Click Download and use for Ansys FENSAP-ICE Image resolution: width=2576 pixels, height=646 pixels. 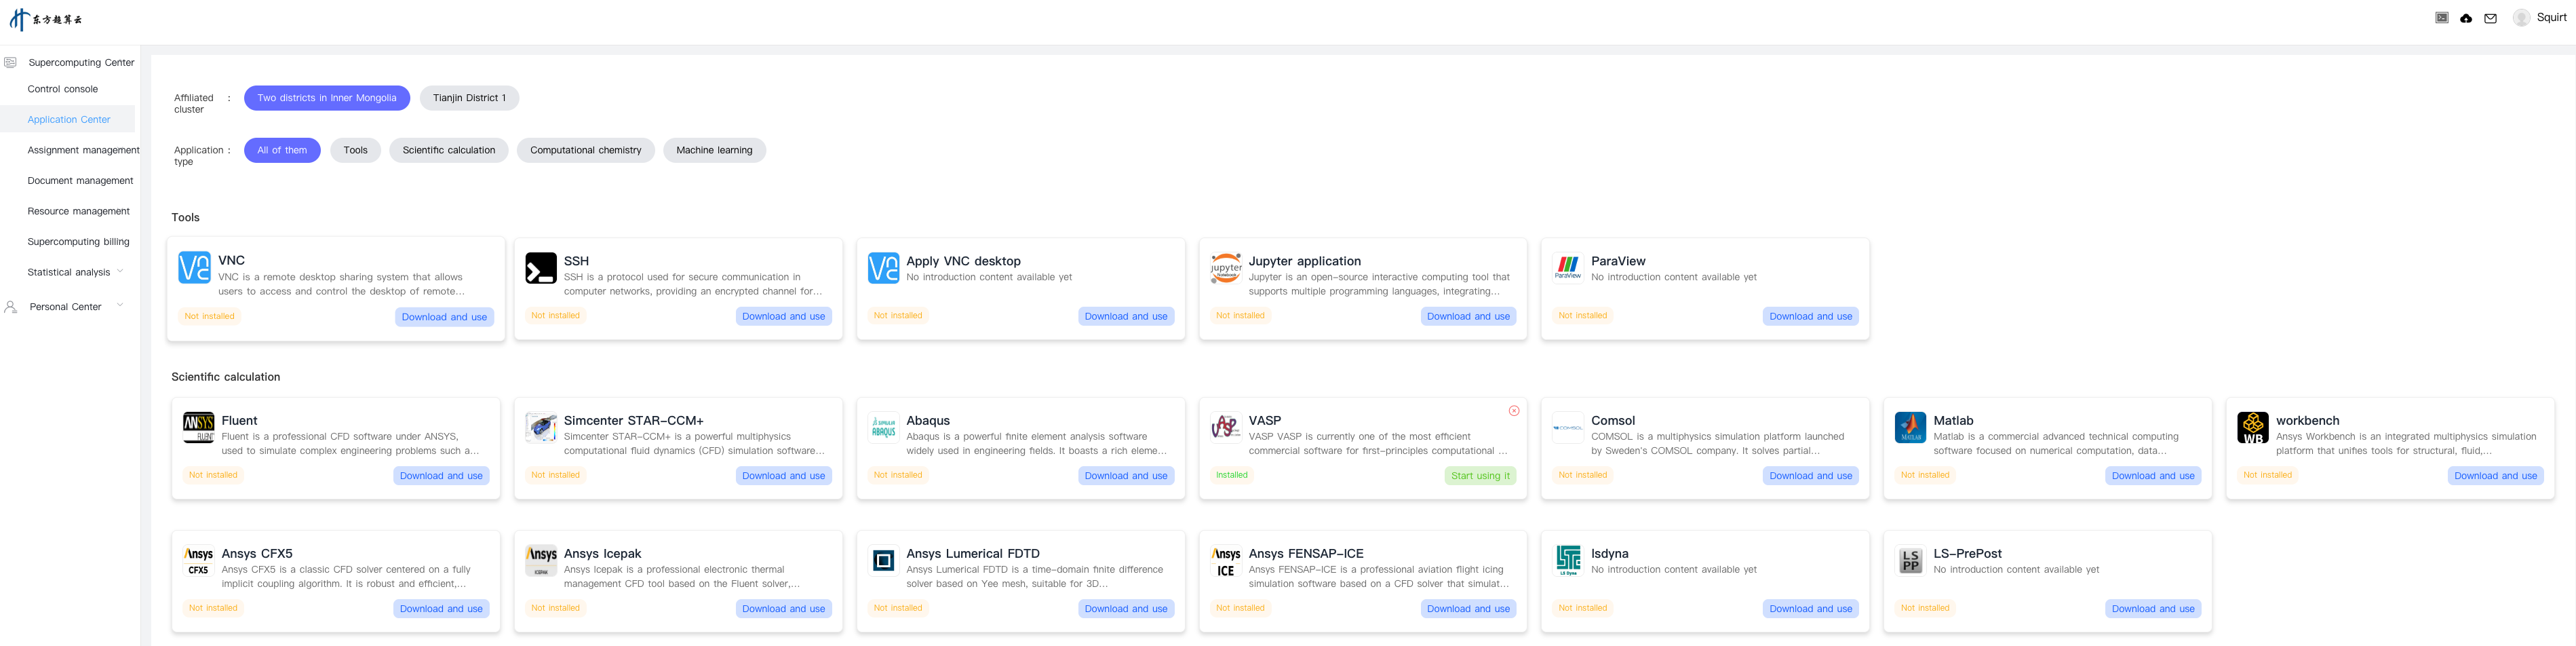(x=1468, y=609)
